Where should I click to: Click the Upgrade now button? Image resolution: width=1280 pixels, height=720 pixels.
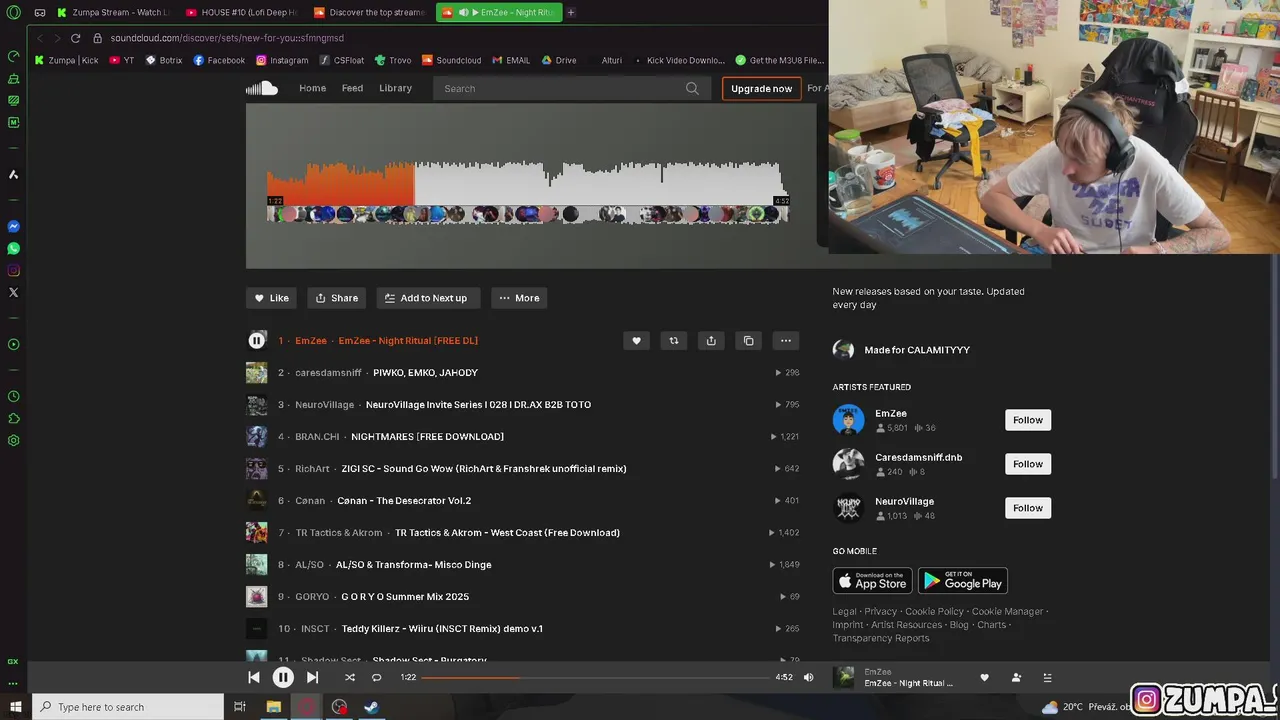(761, 88)
